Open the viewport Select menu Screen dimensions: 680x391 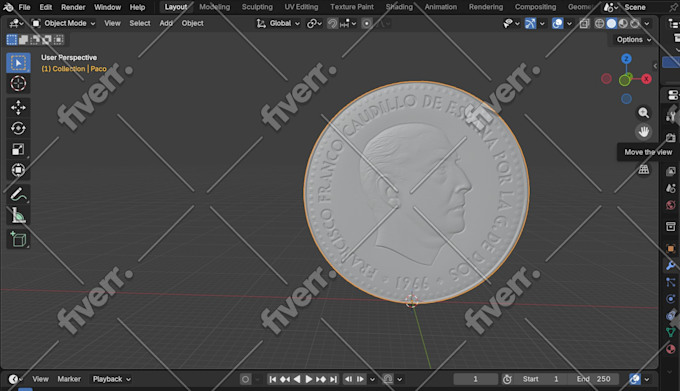pos(140,23)
